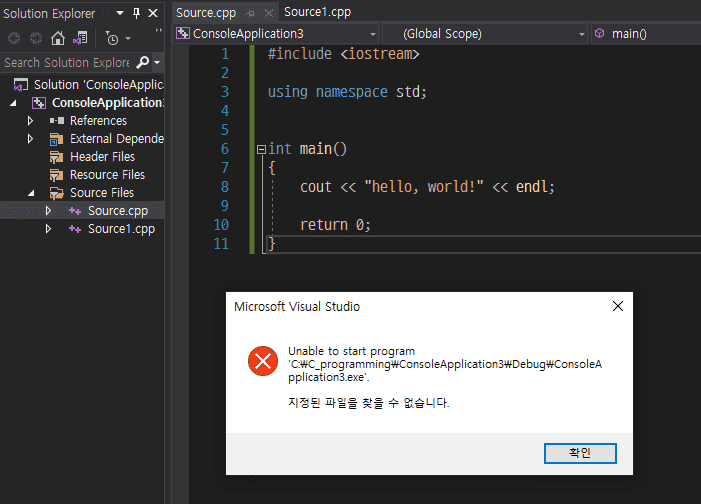Click the red error icon in the dialog

click(263, 361)
